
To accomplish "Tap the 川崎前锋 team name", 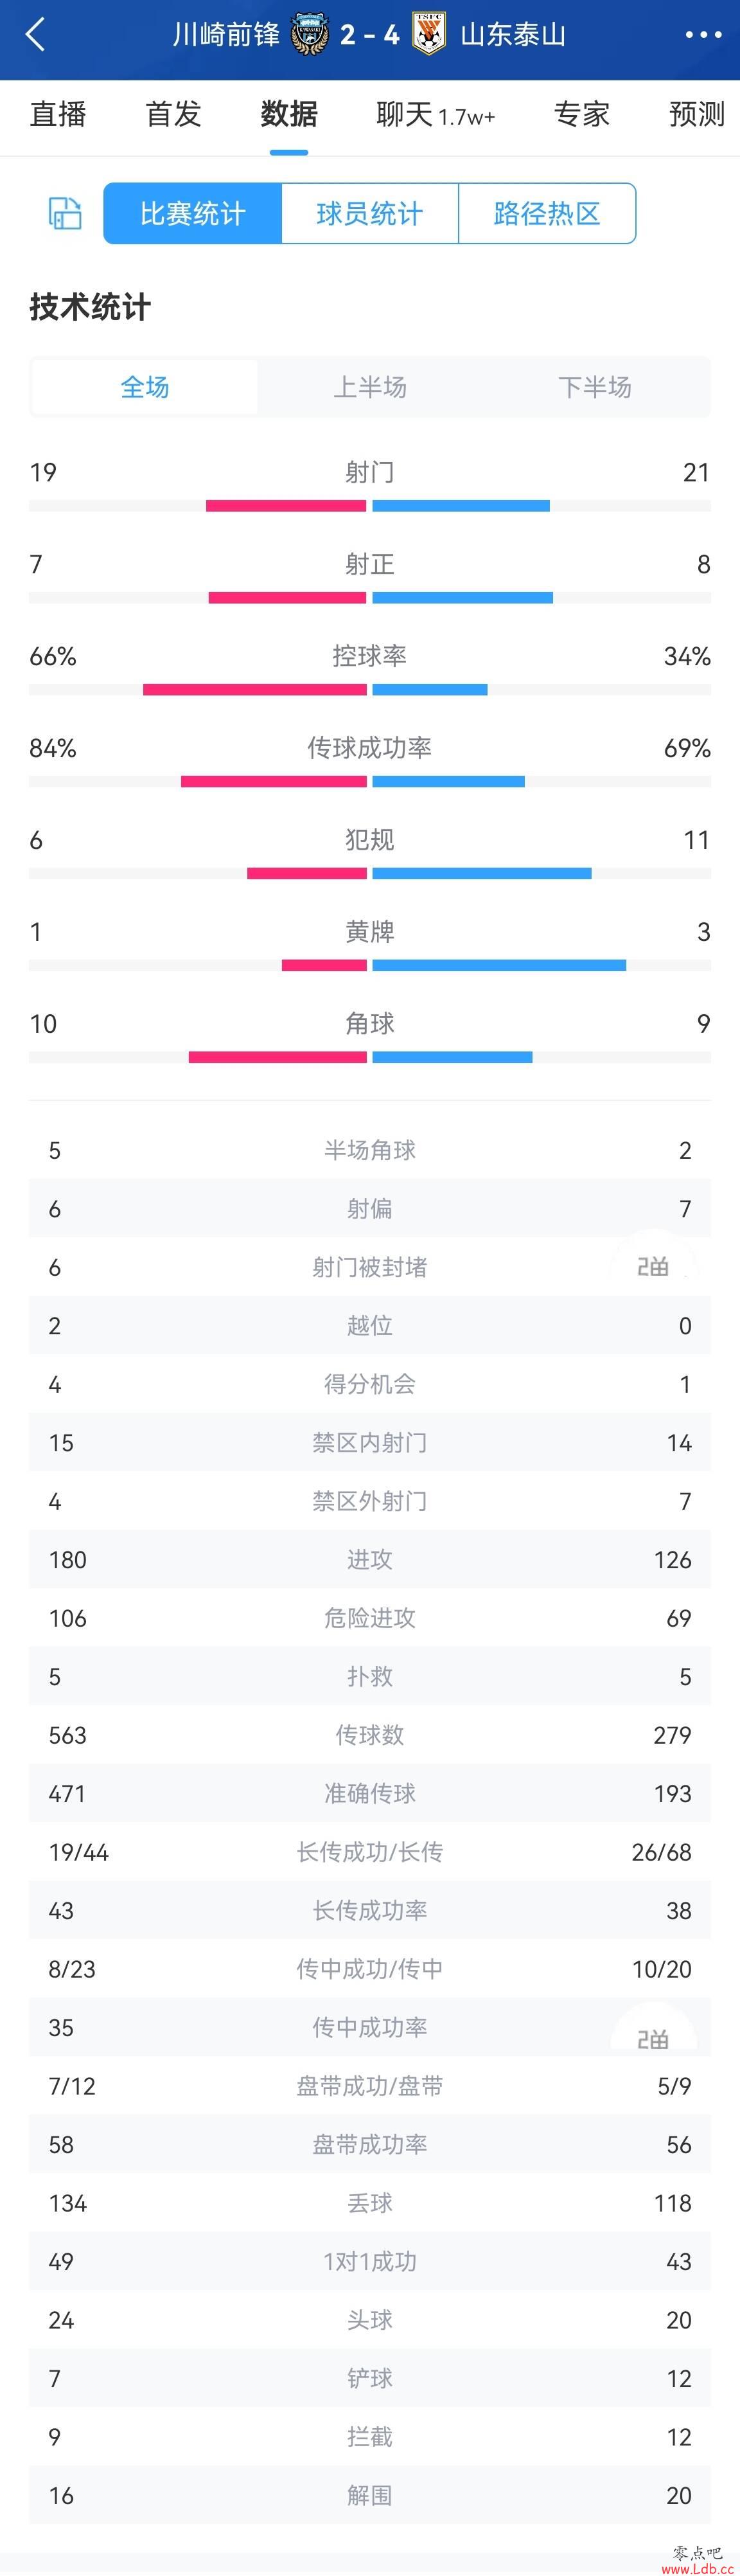I will 227,35.
